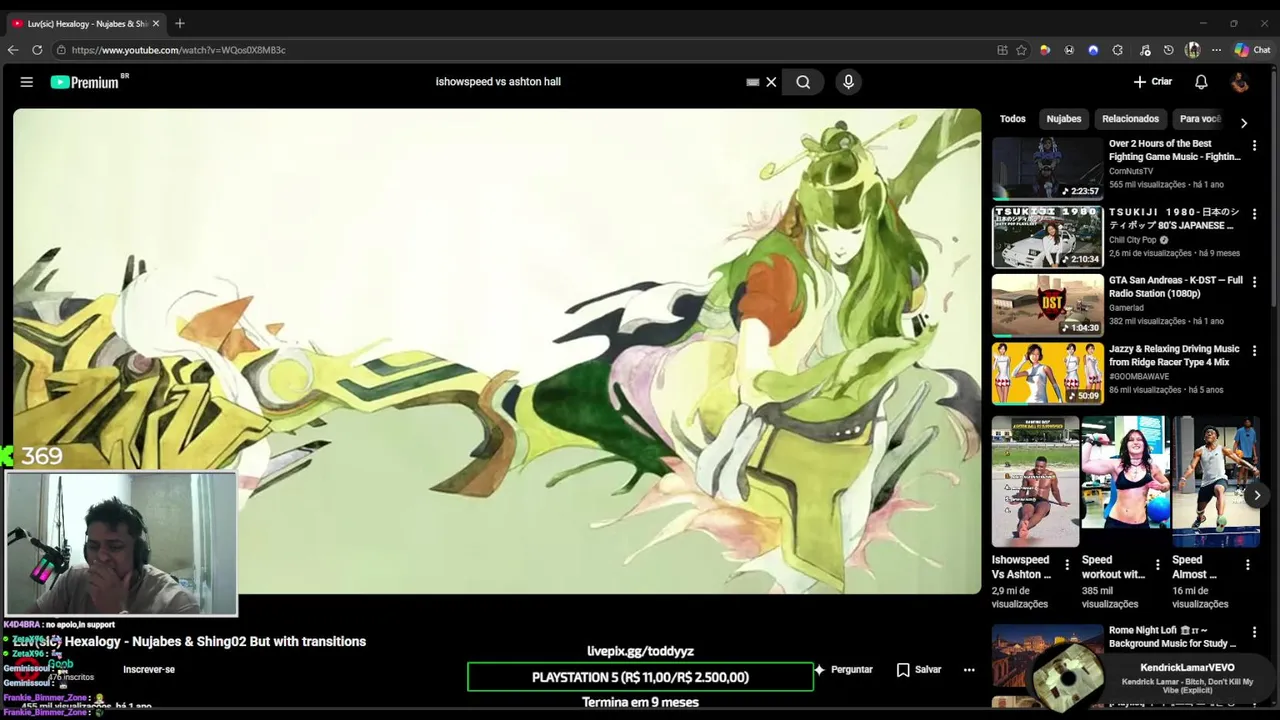Open the media control music-note icon

point(1144,50)
